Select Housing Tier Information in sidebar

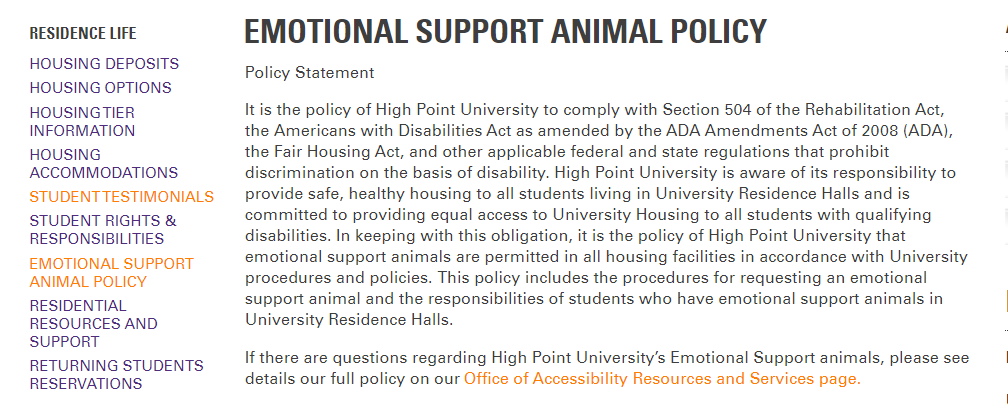pos(82,122)
